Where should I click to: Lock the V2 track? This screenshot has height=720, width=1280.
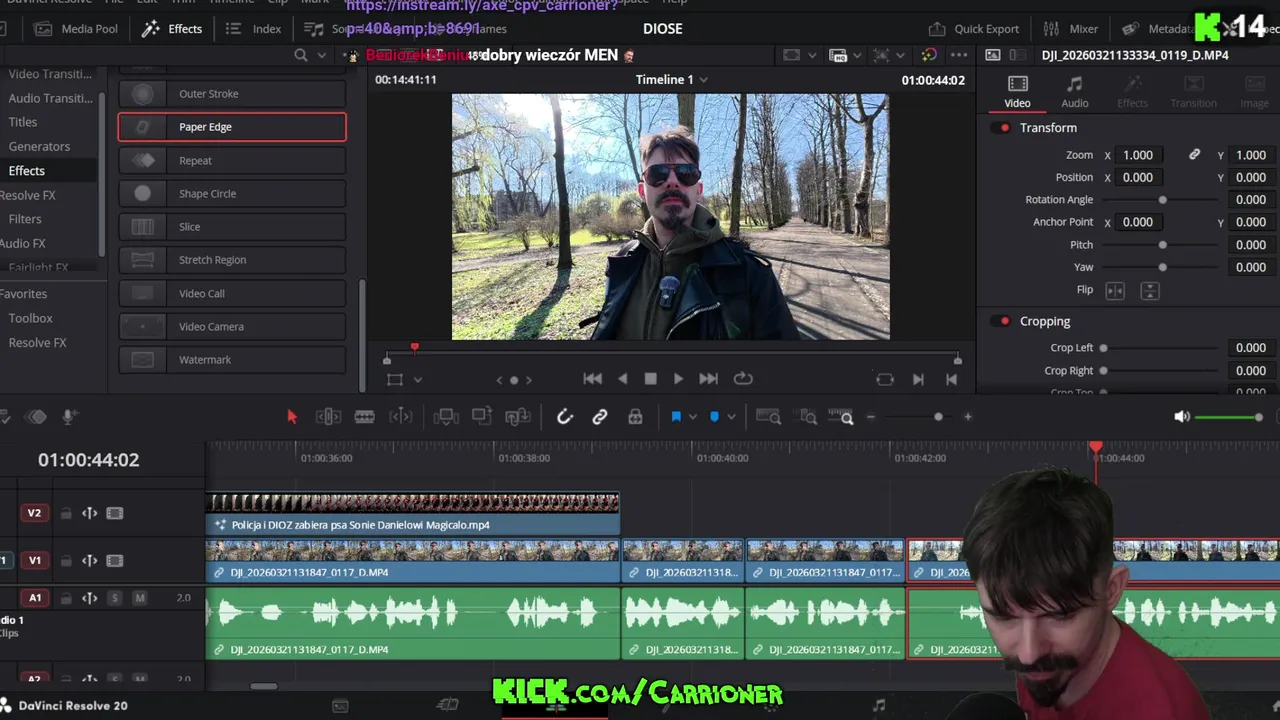coord(66,514)
